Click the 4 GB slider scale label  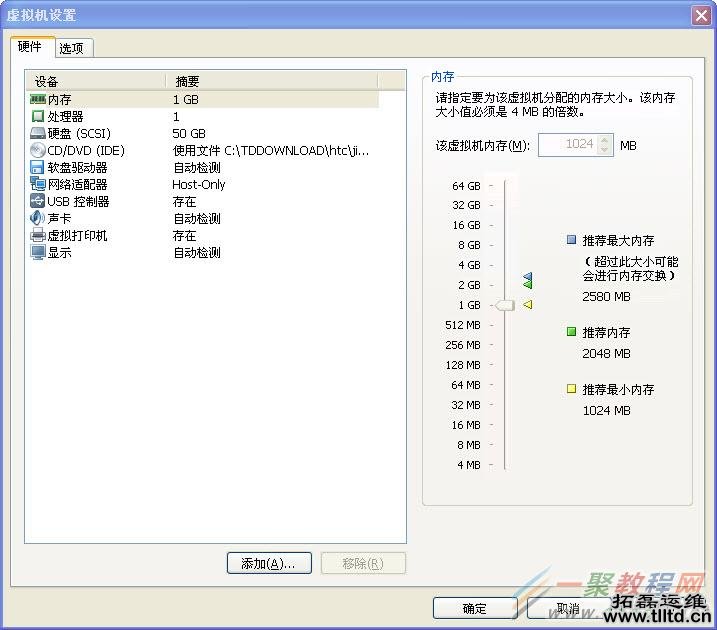pos(470,265)
